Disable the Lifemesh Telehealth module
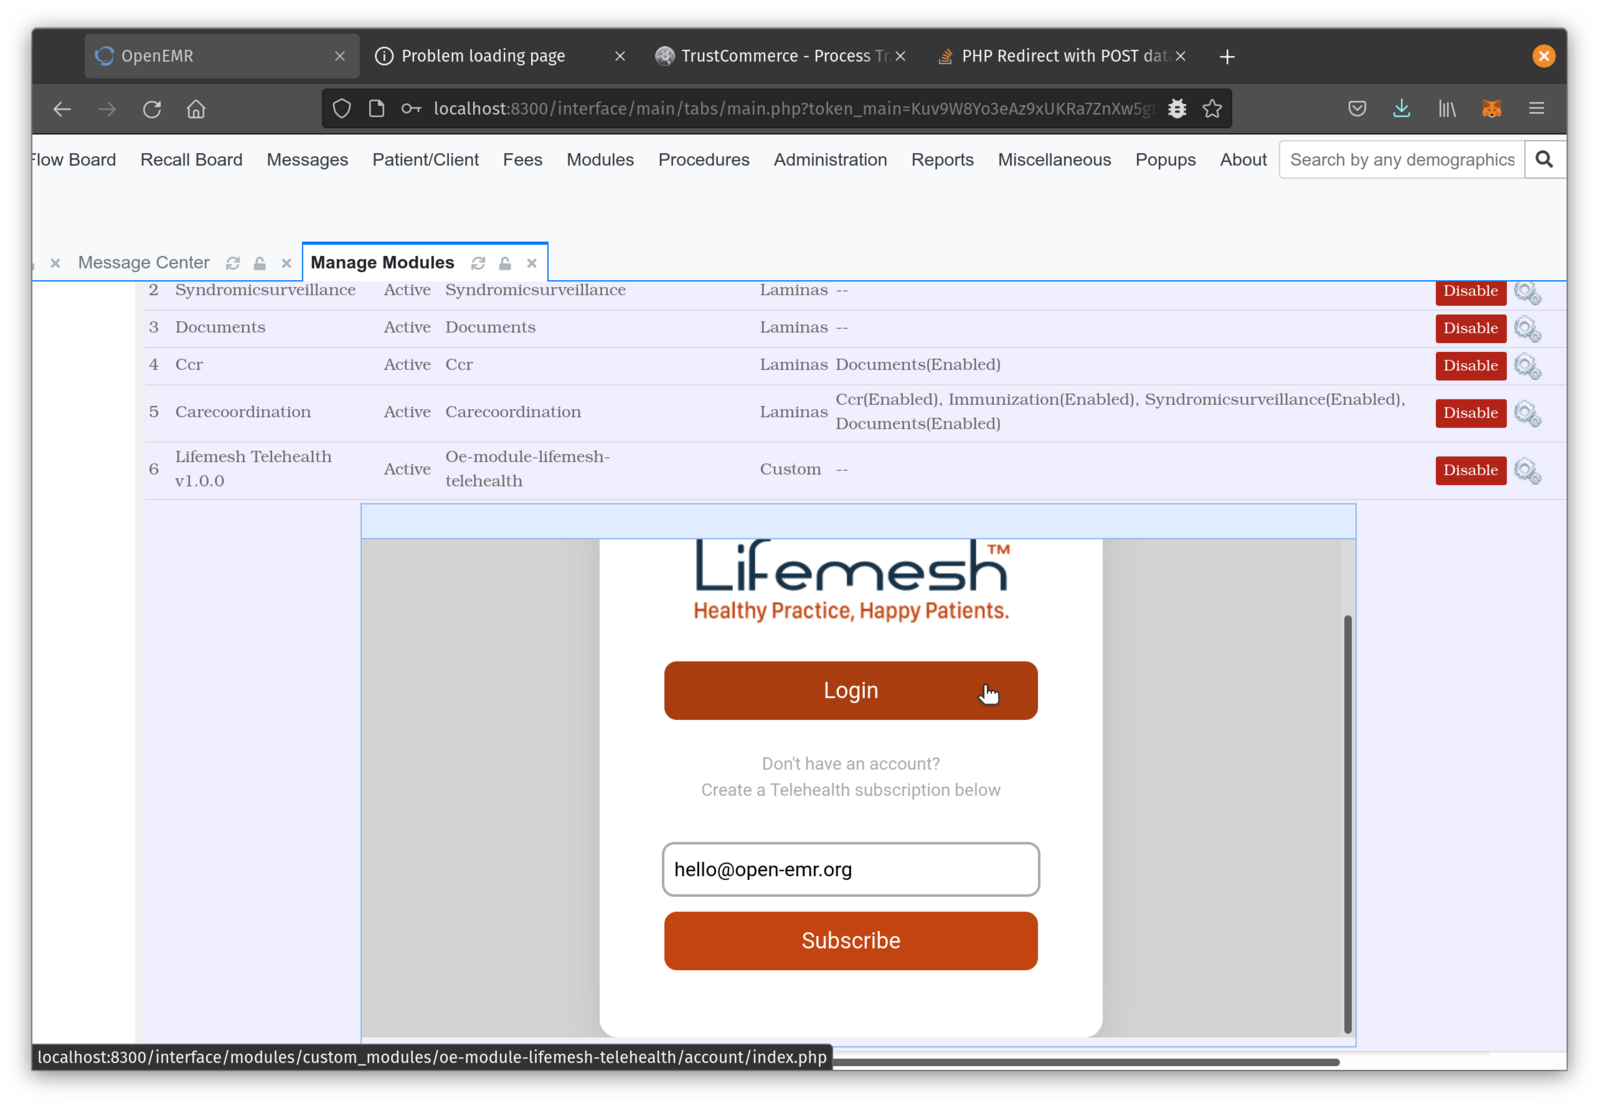 (1470, 470)
